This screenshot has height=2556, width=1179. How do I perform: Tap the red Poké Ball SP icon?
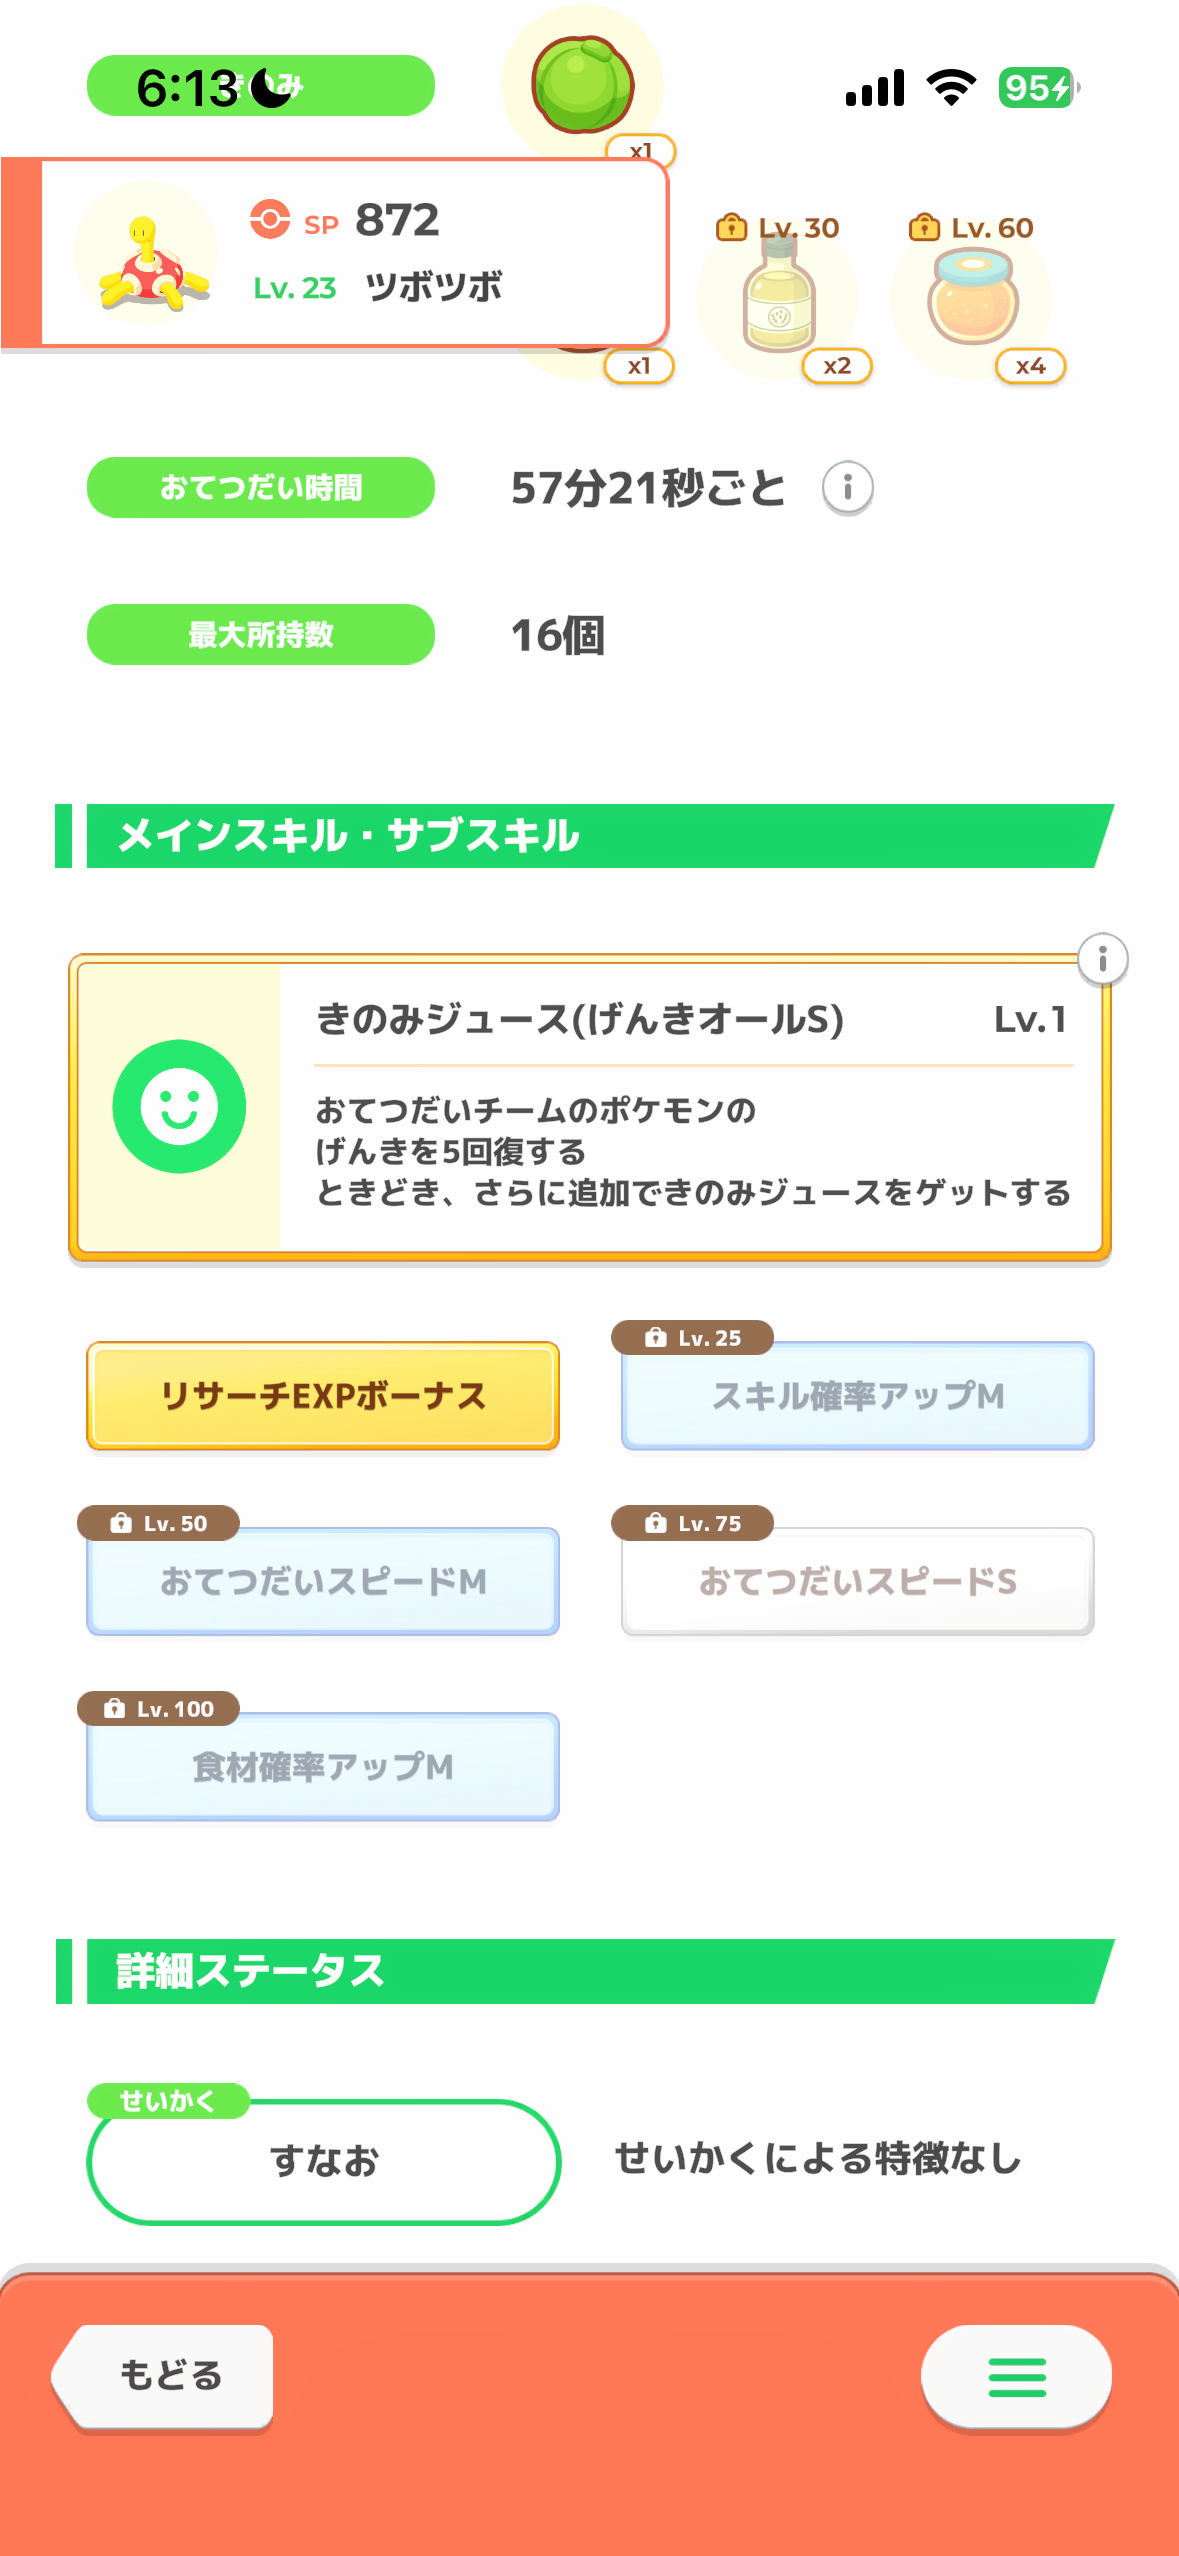(x=270, y=219)
